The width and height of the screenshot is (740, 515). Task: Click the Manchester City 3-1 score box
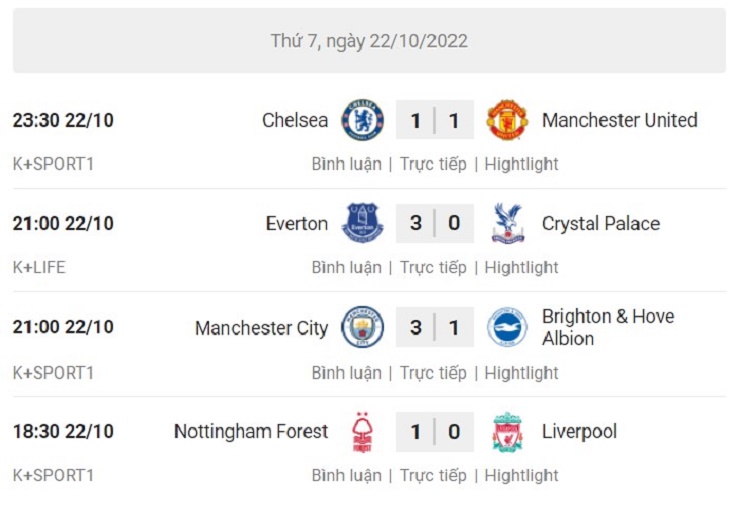tap(434, 327)
